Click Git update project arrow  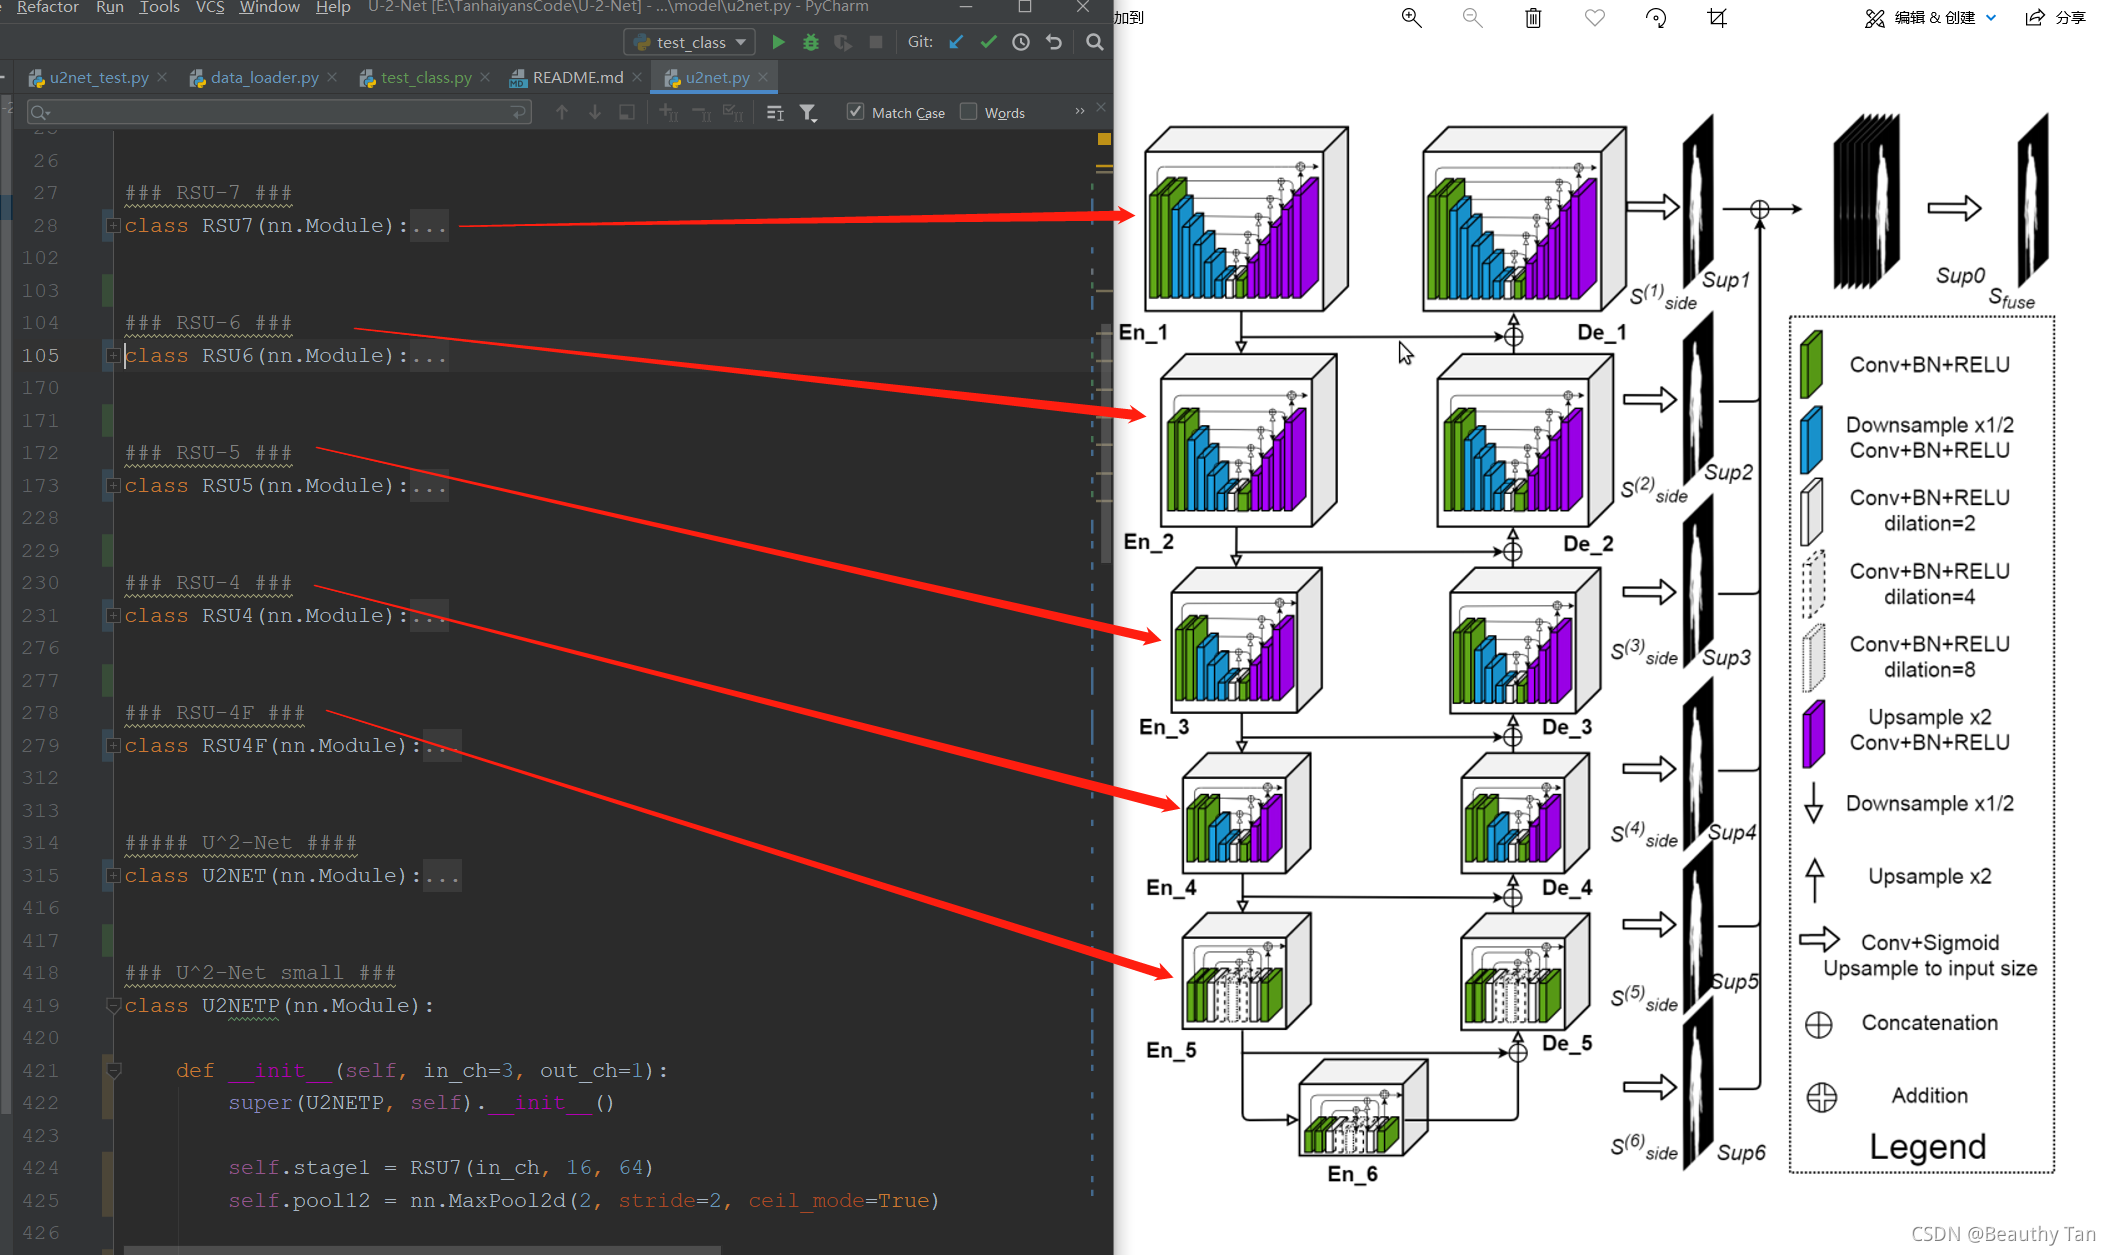(x=956, y=42)
